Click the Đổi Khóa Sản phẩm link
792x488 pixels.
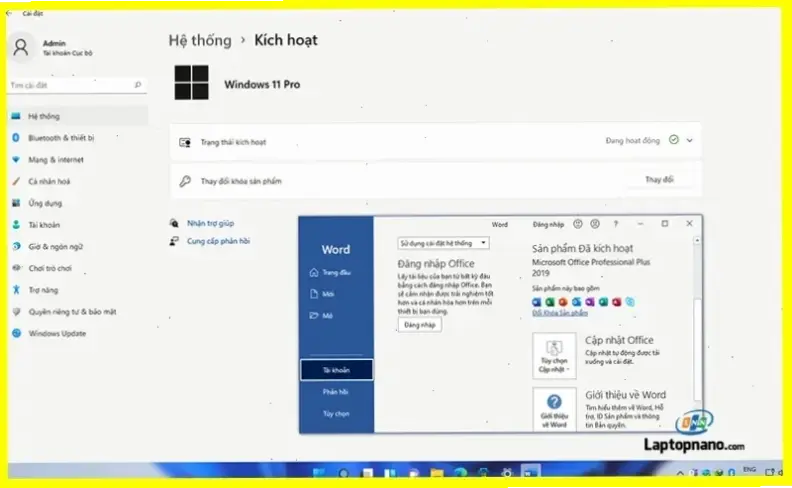click(x=559, y=313)
